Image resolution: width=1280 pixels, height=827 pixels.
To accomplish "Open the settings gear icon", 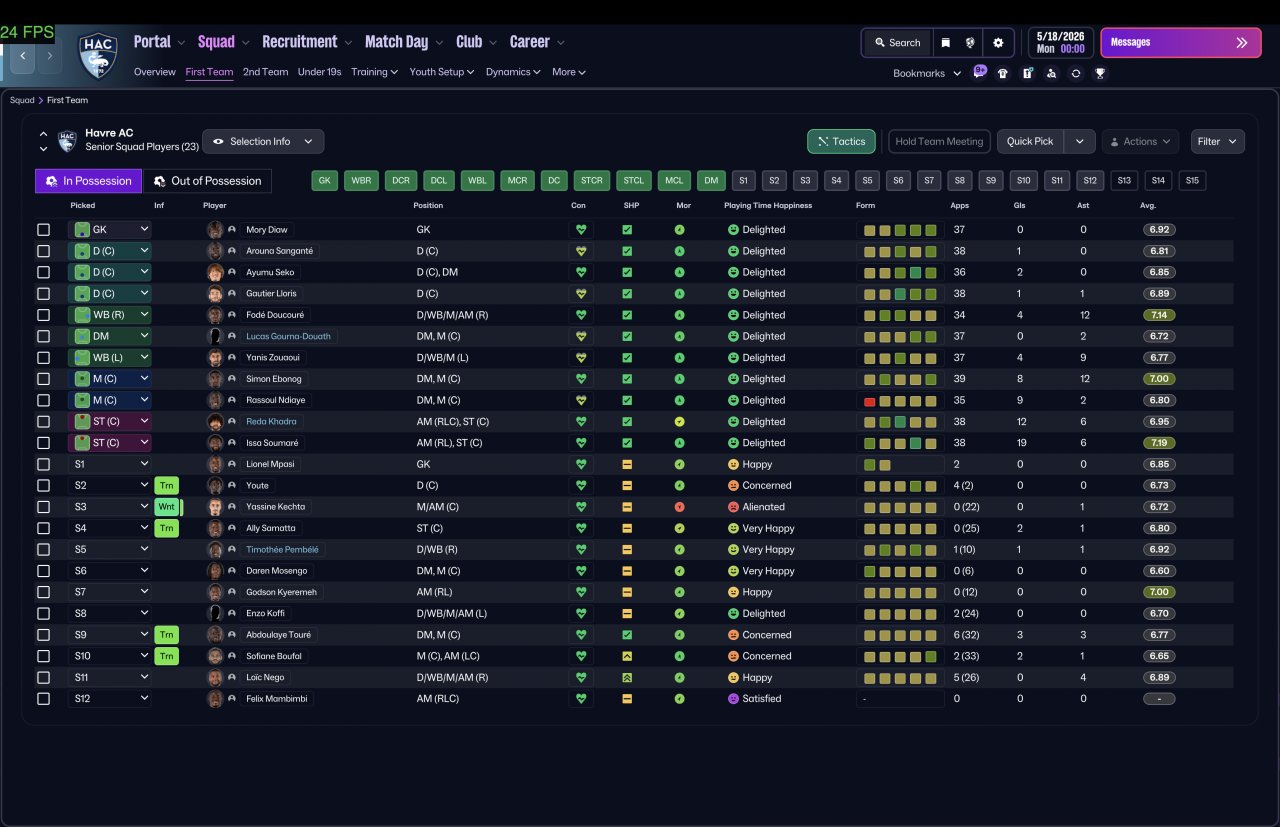I will coord(998,43).
